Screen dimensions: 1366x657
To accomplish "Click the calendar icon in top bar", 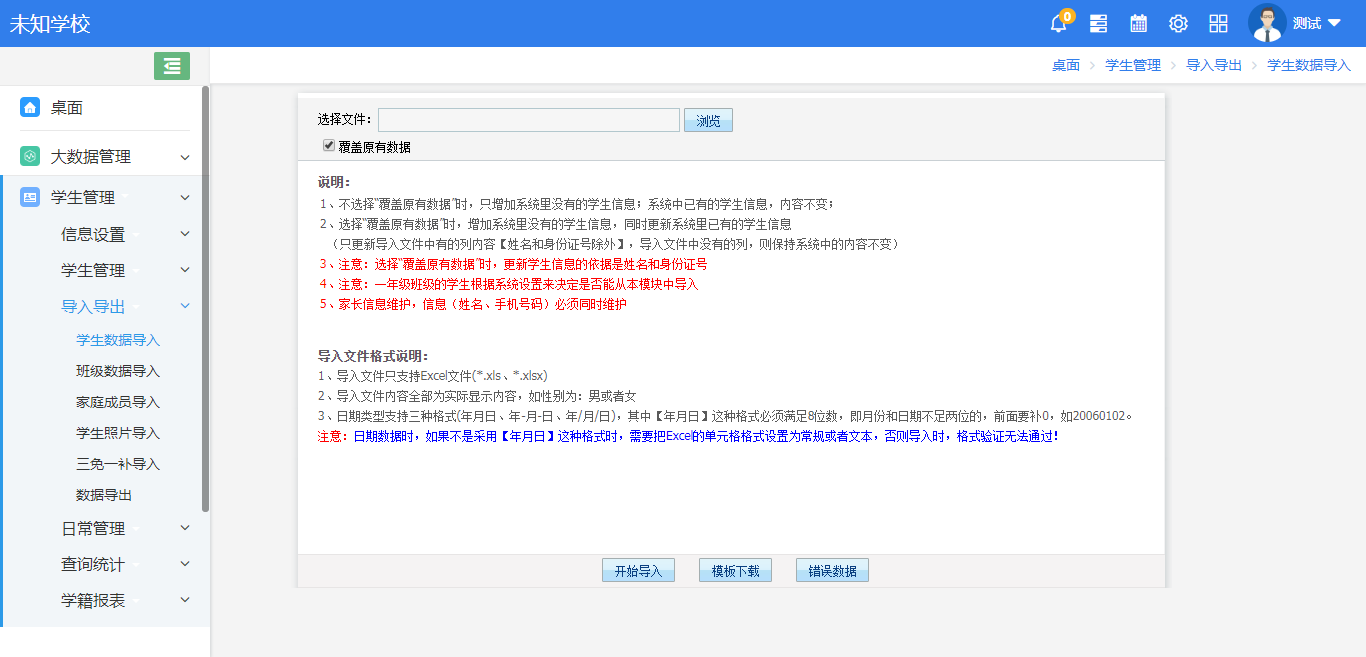I will coord(1138,22).
